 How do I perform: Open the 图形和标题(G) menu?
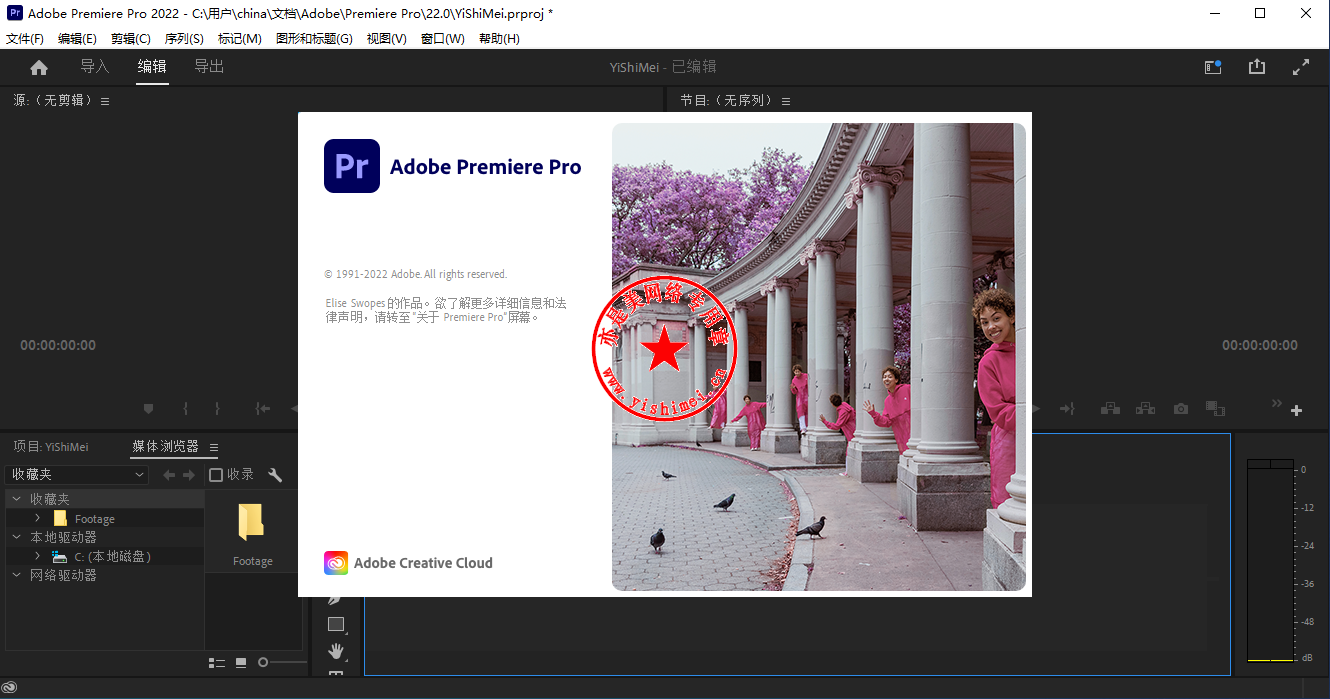click(314, 39)
